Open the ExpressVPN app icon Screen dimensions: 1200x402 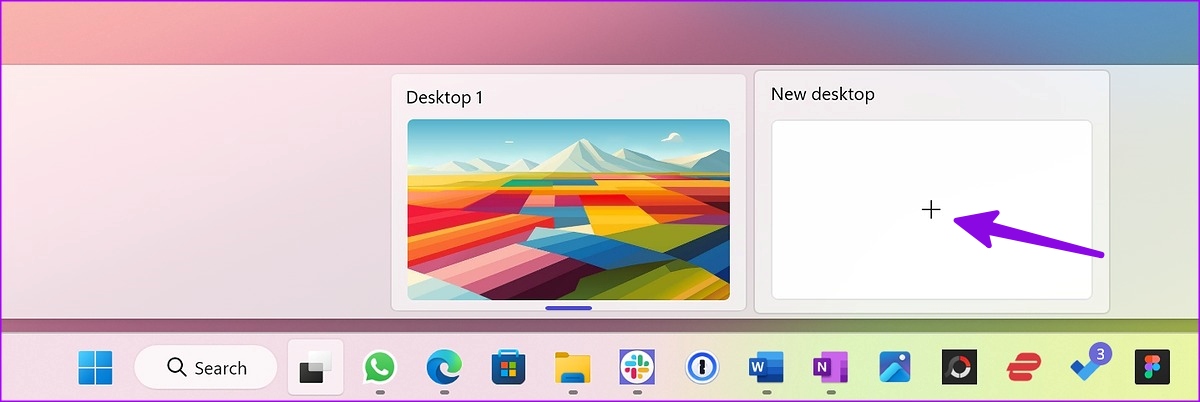tap(1024, 368)
